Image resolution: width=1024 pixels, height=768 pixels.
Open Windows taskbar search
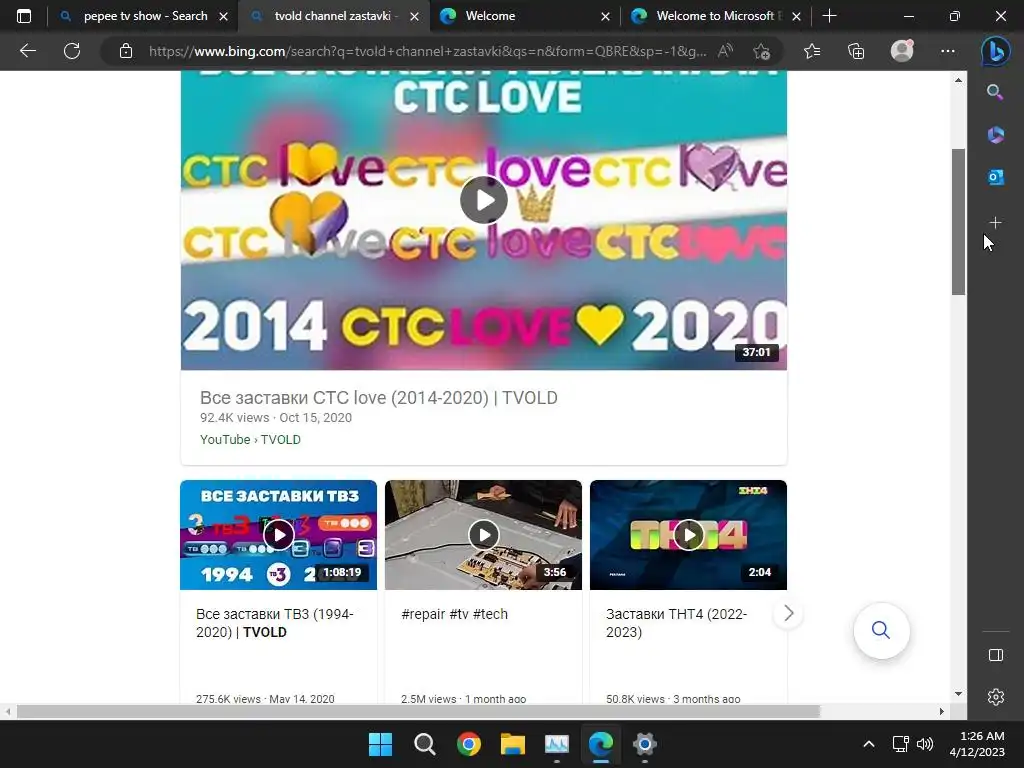point(424,744)
